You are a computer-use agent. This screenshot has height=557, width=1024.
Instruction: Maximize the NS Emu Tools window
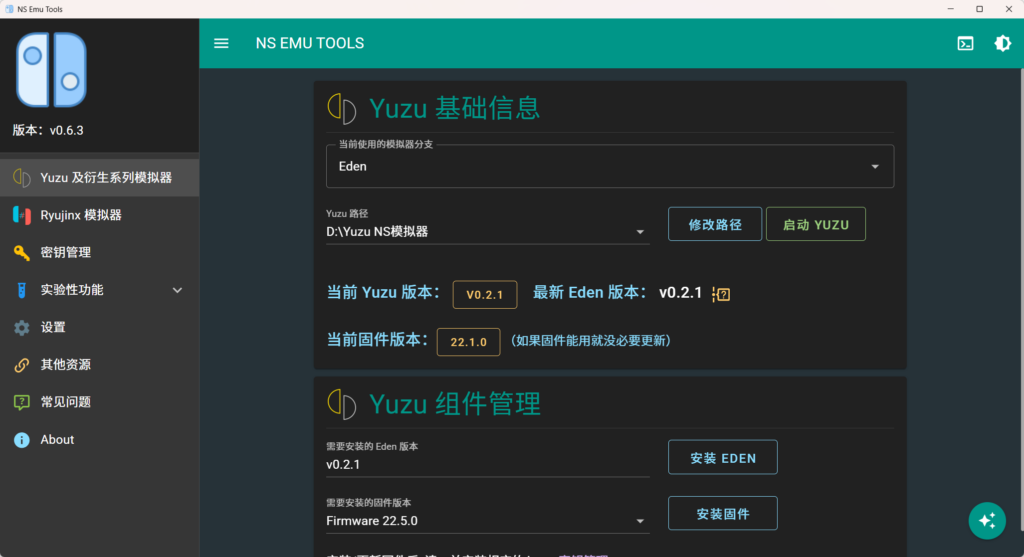point(979,9)
